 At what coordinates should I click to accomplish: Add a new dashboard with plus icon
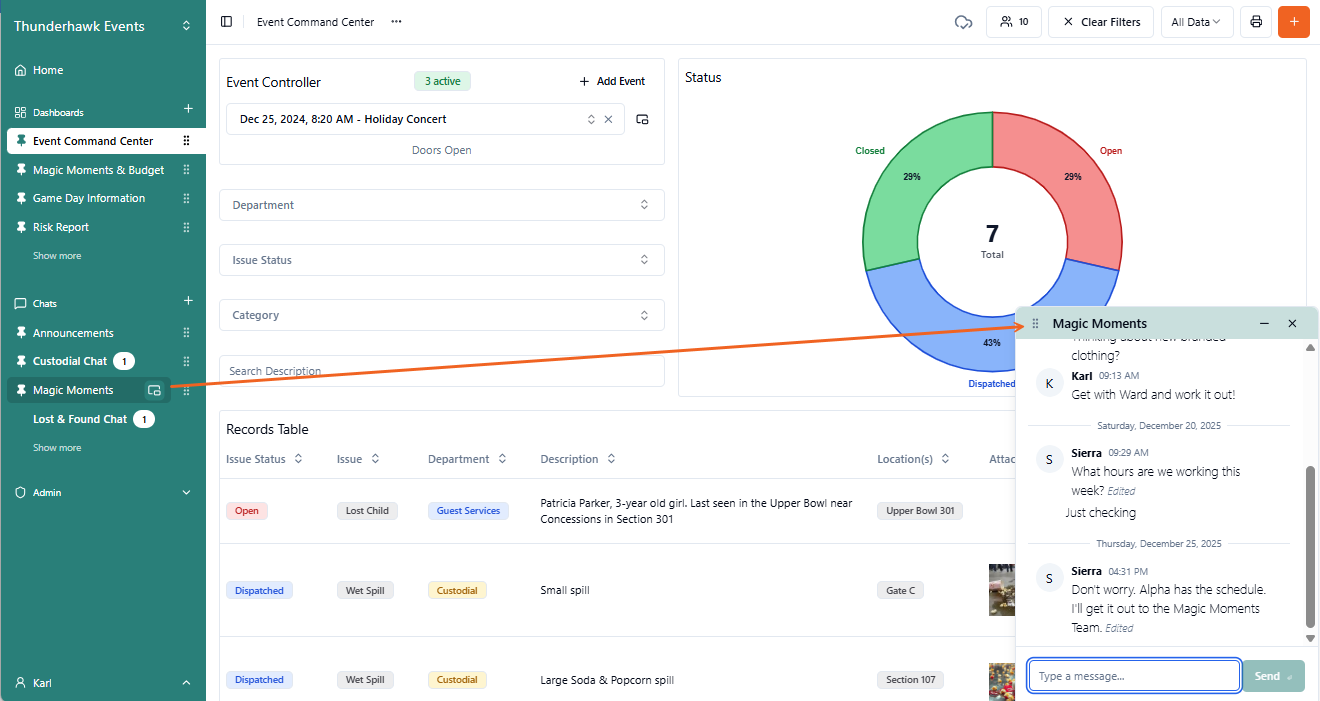(x=188, y=109)
